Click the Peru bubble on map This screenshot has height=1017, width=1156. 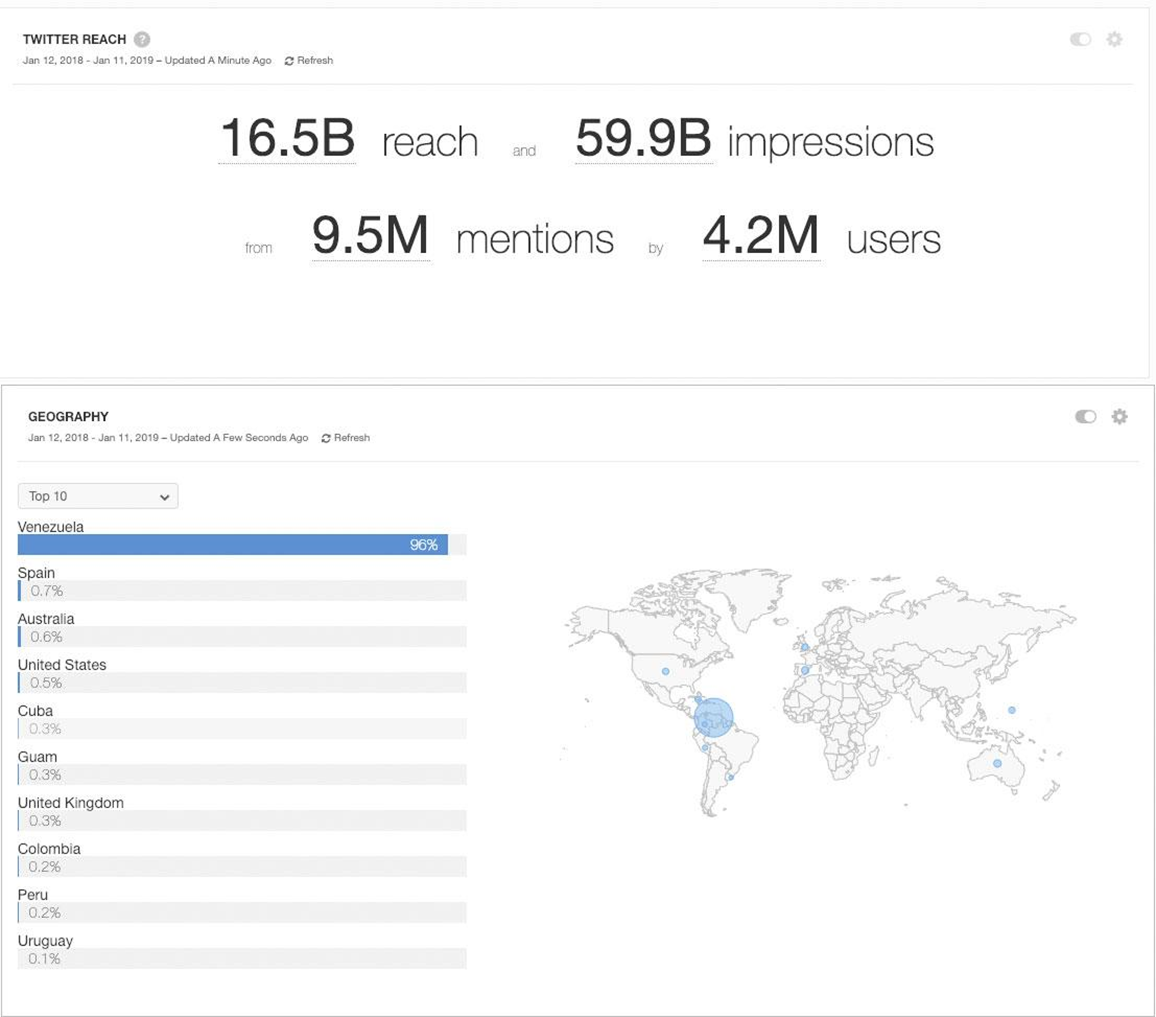click(705, 748)
